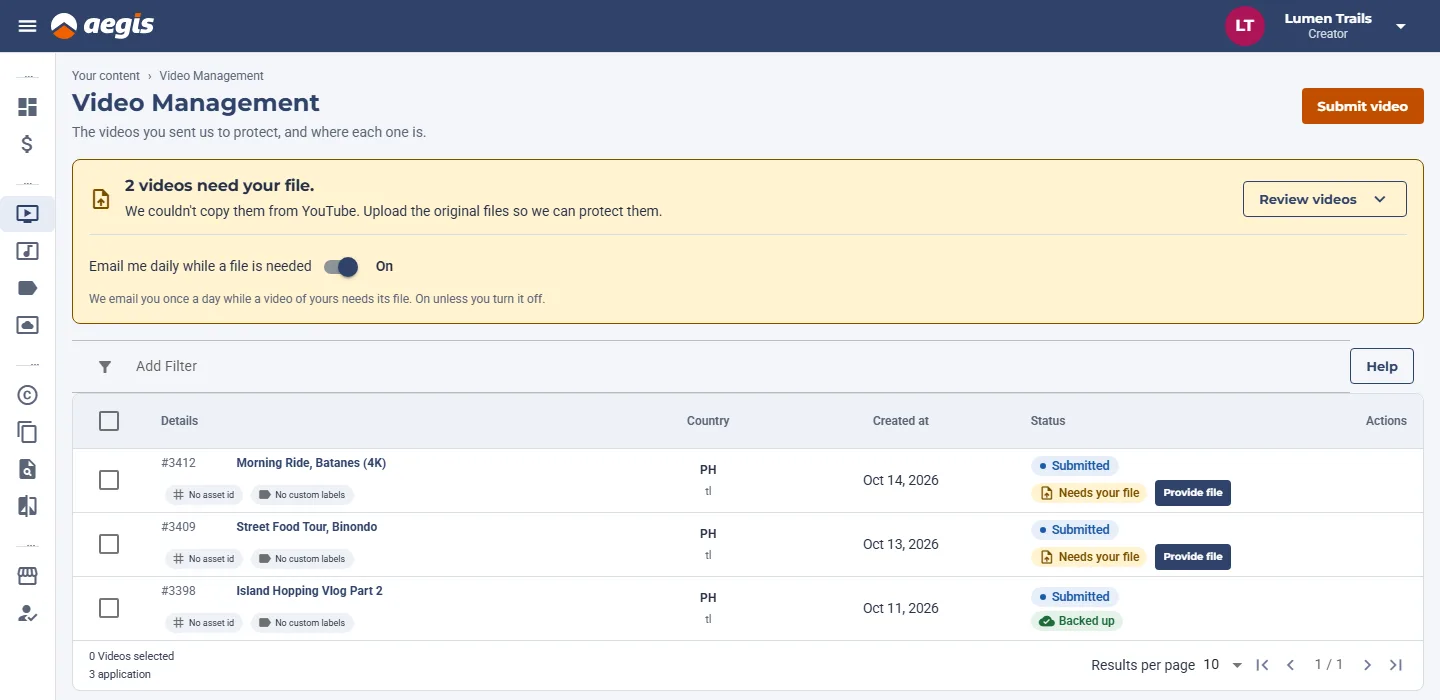Image resolution: width=1440 pixels, height=700 pixels.
Task: Open the copyright sidebar icon
Action: [27, 395]
